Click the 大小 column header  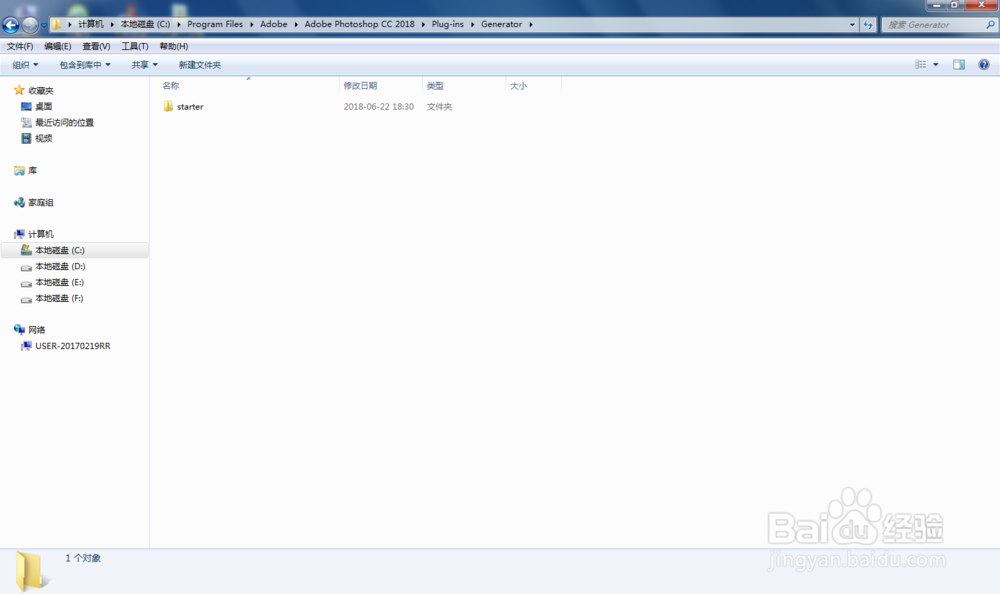tap(518, 85)
